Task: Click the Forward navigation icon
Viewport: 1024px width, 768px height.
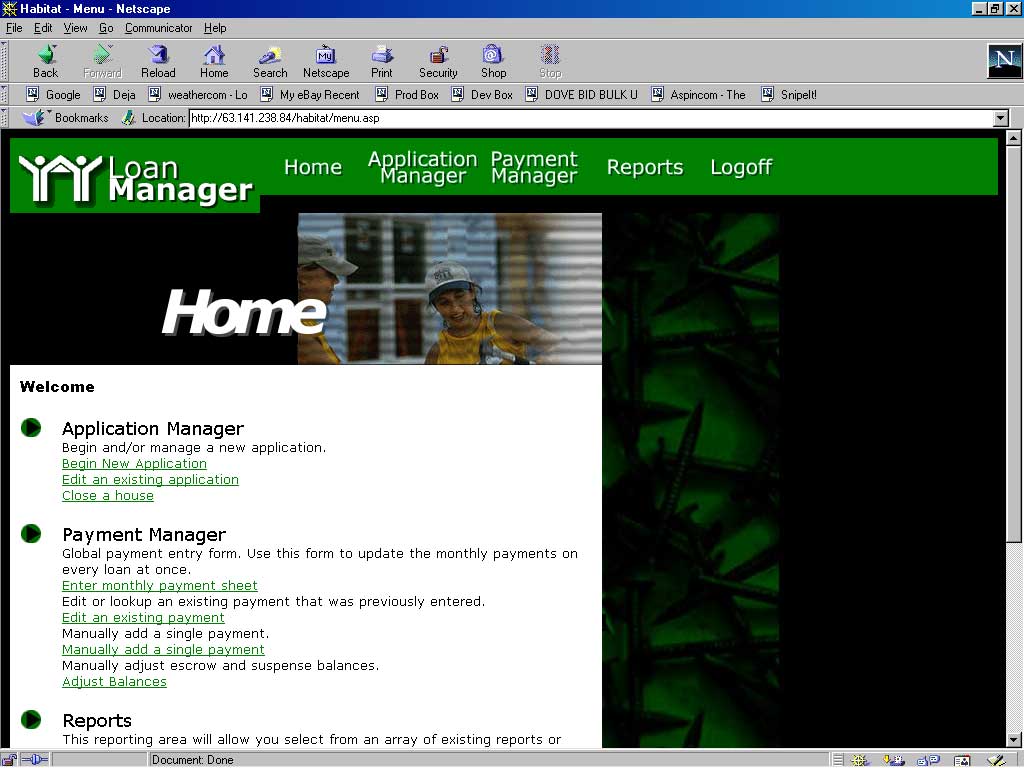Action: pyautogui.click(x=103, y=61)
